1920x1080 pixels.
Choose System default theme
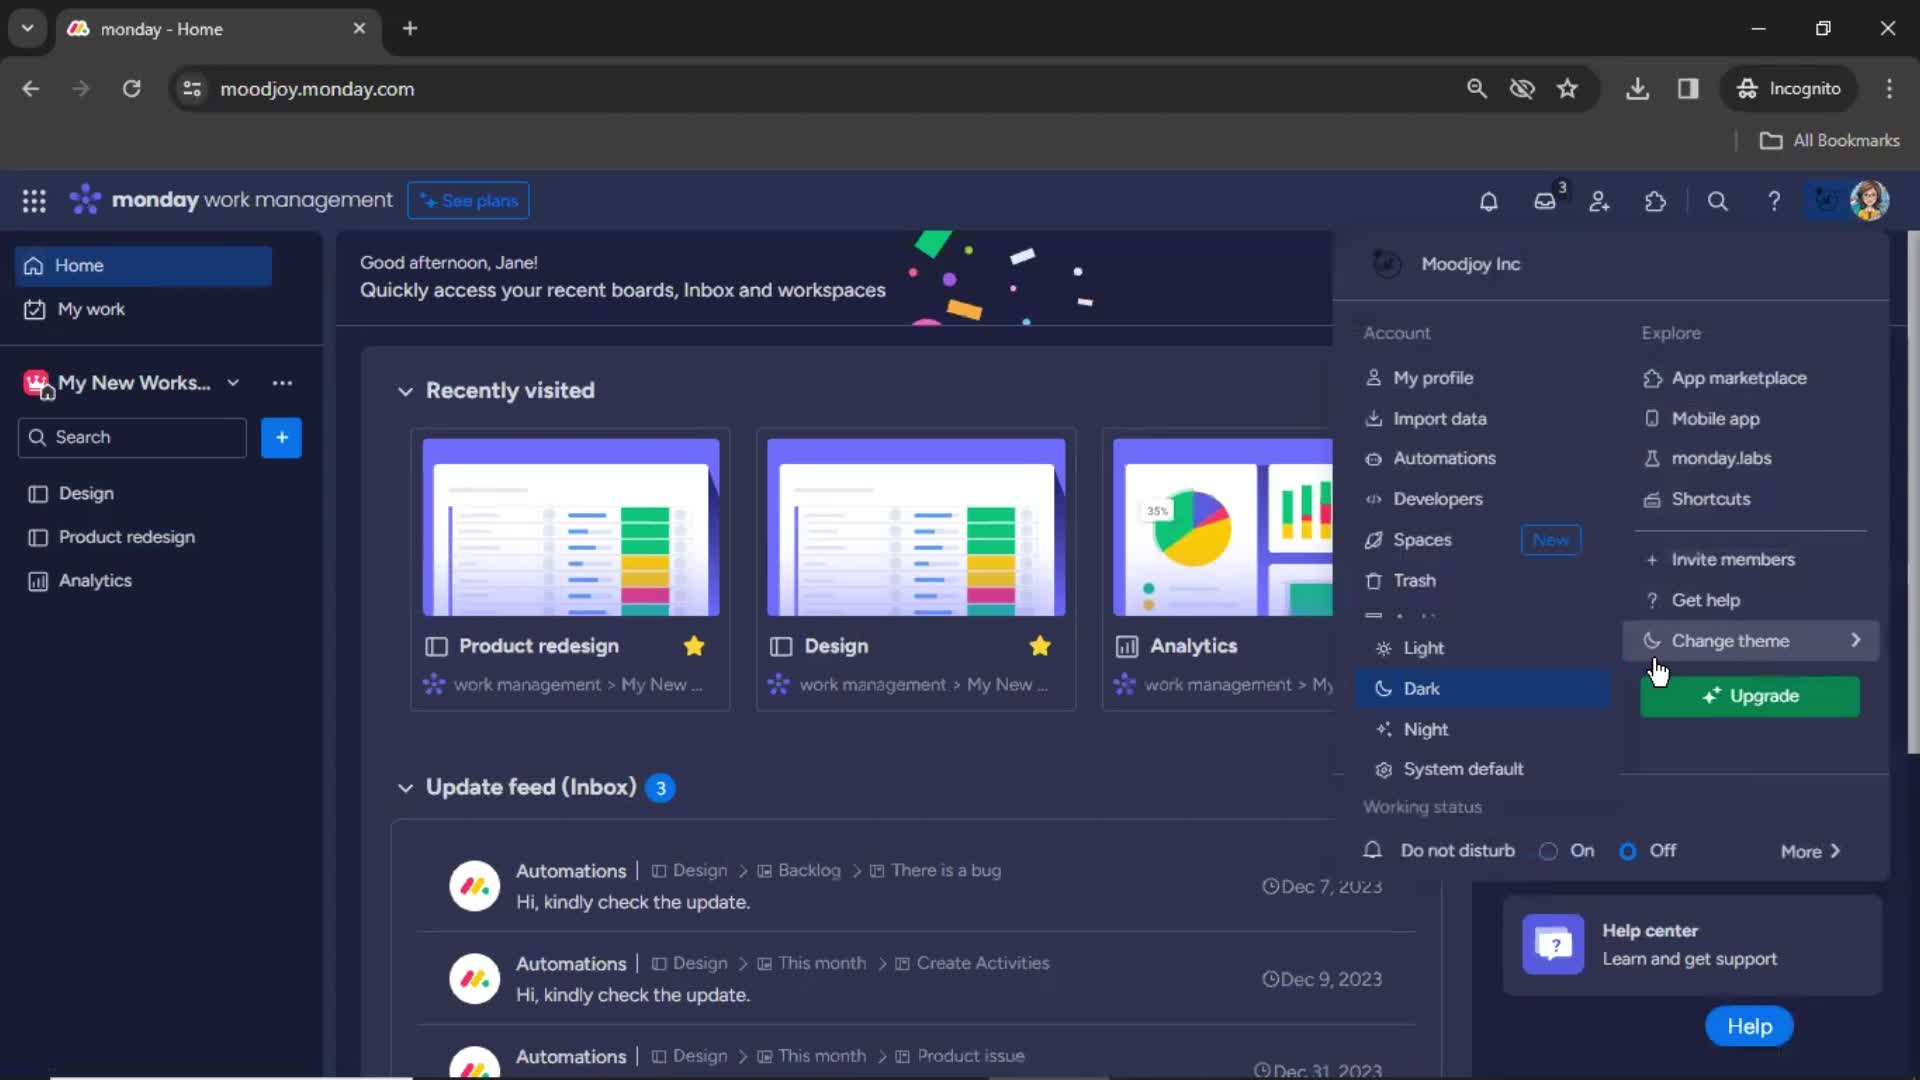[1482, 769]
